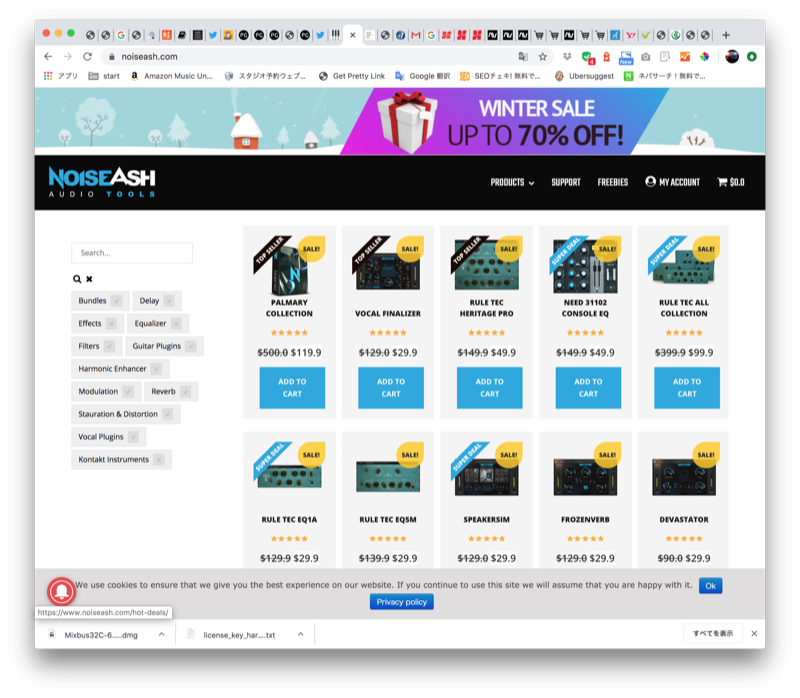This screenshot has width=800, height=698.
Task: Click the NoiseAsh Audio Tools logo
Action: (102, 182)
